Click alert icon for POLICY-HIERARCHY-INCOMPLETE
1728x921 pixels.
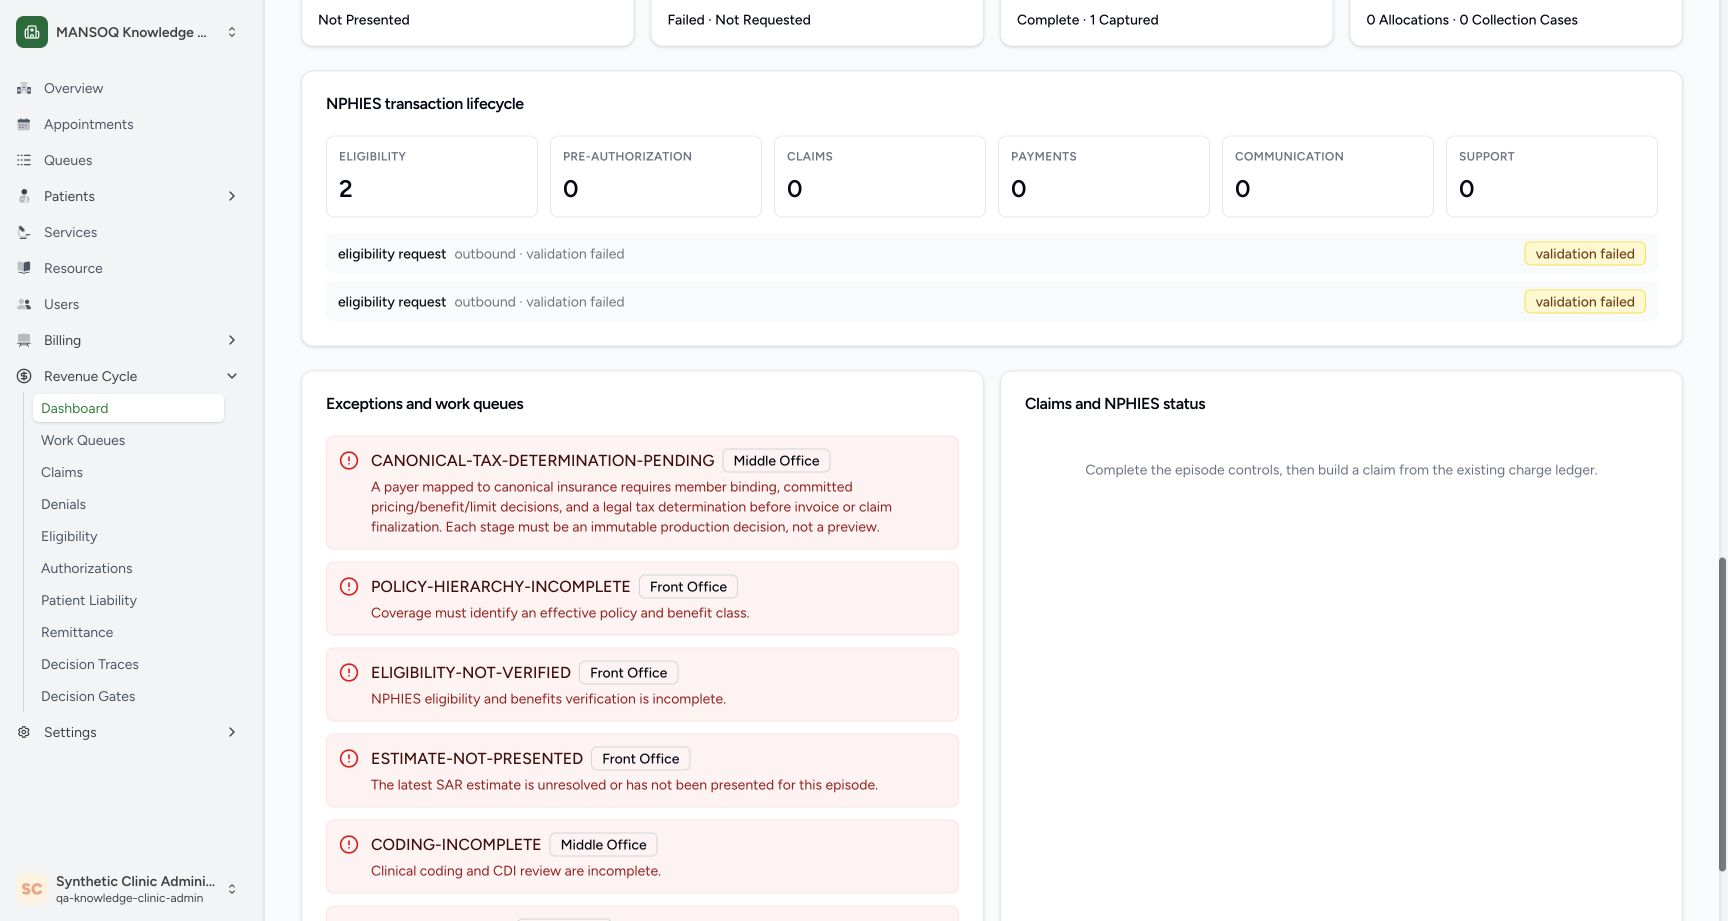[x=349, y=587]
